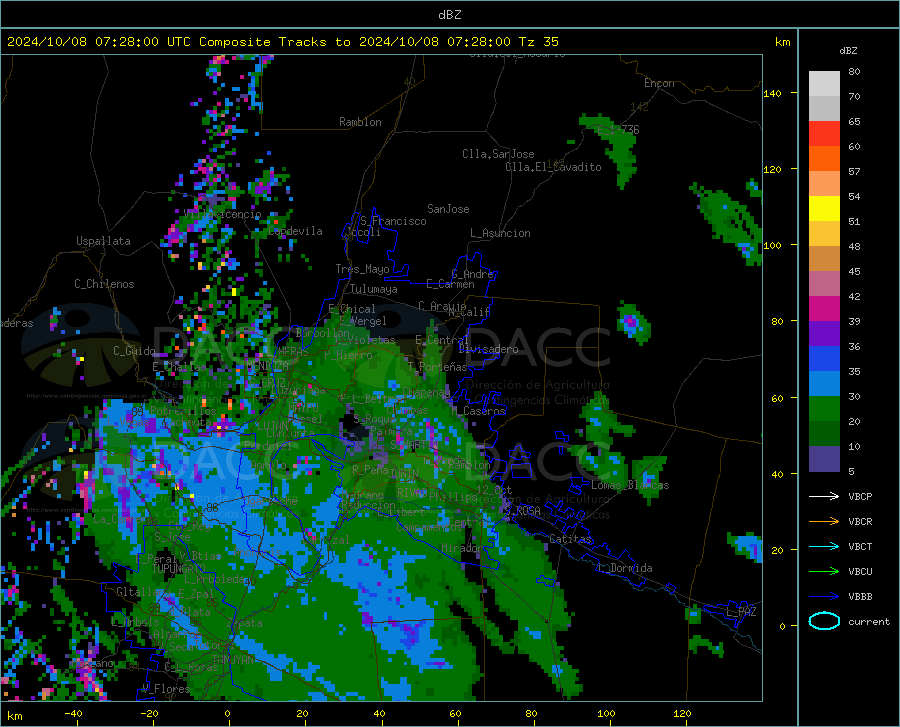
Task: Click the white VBCP arrow in the legend
Action: click(824, 496)
